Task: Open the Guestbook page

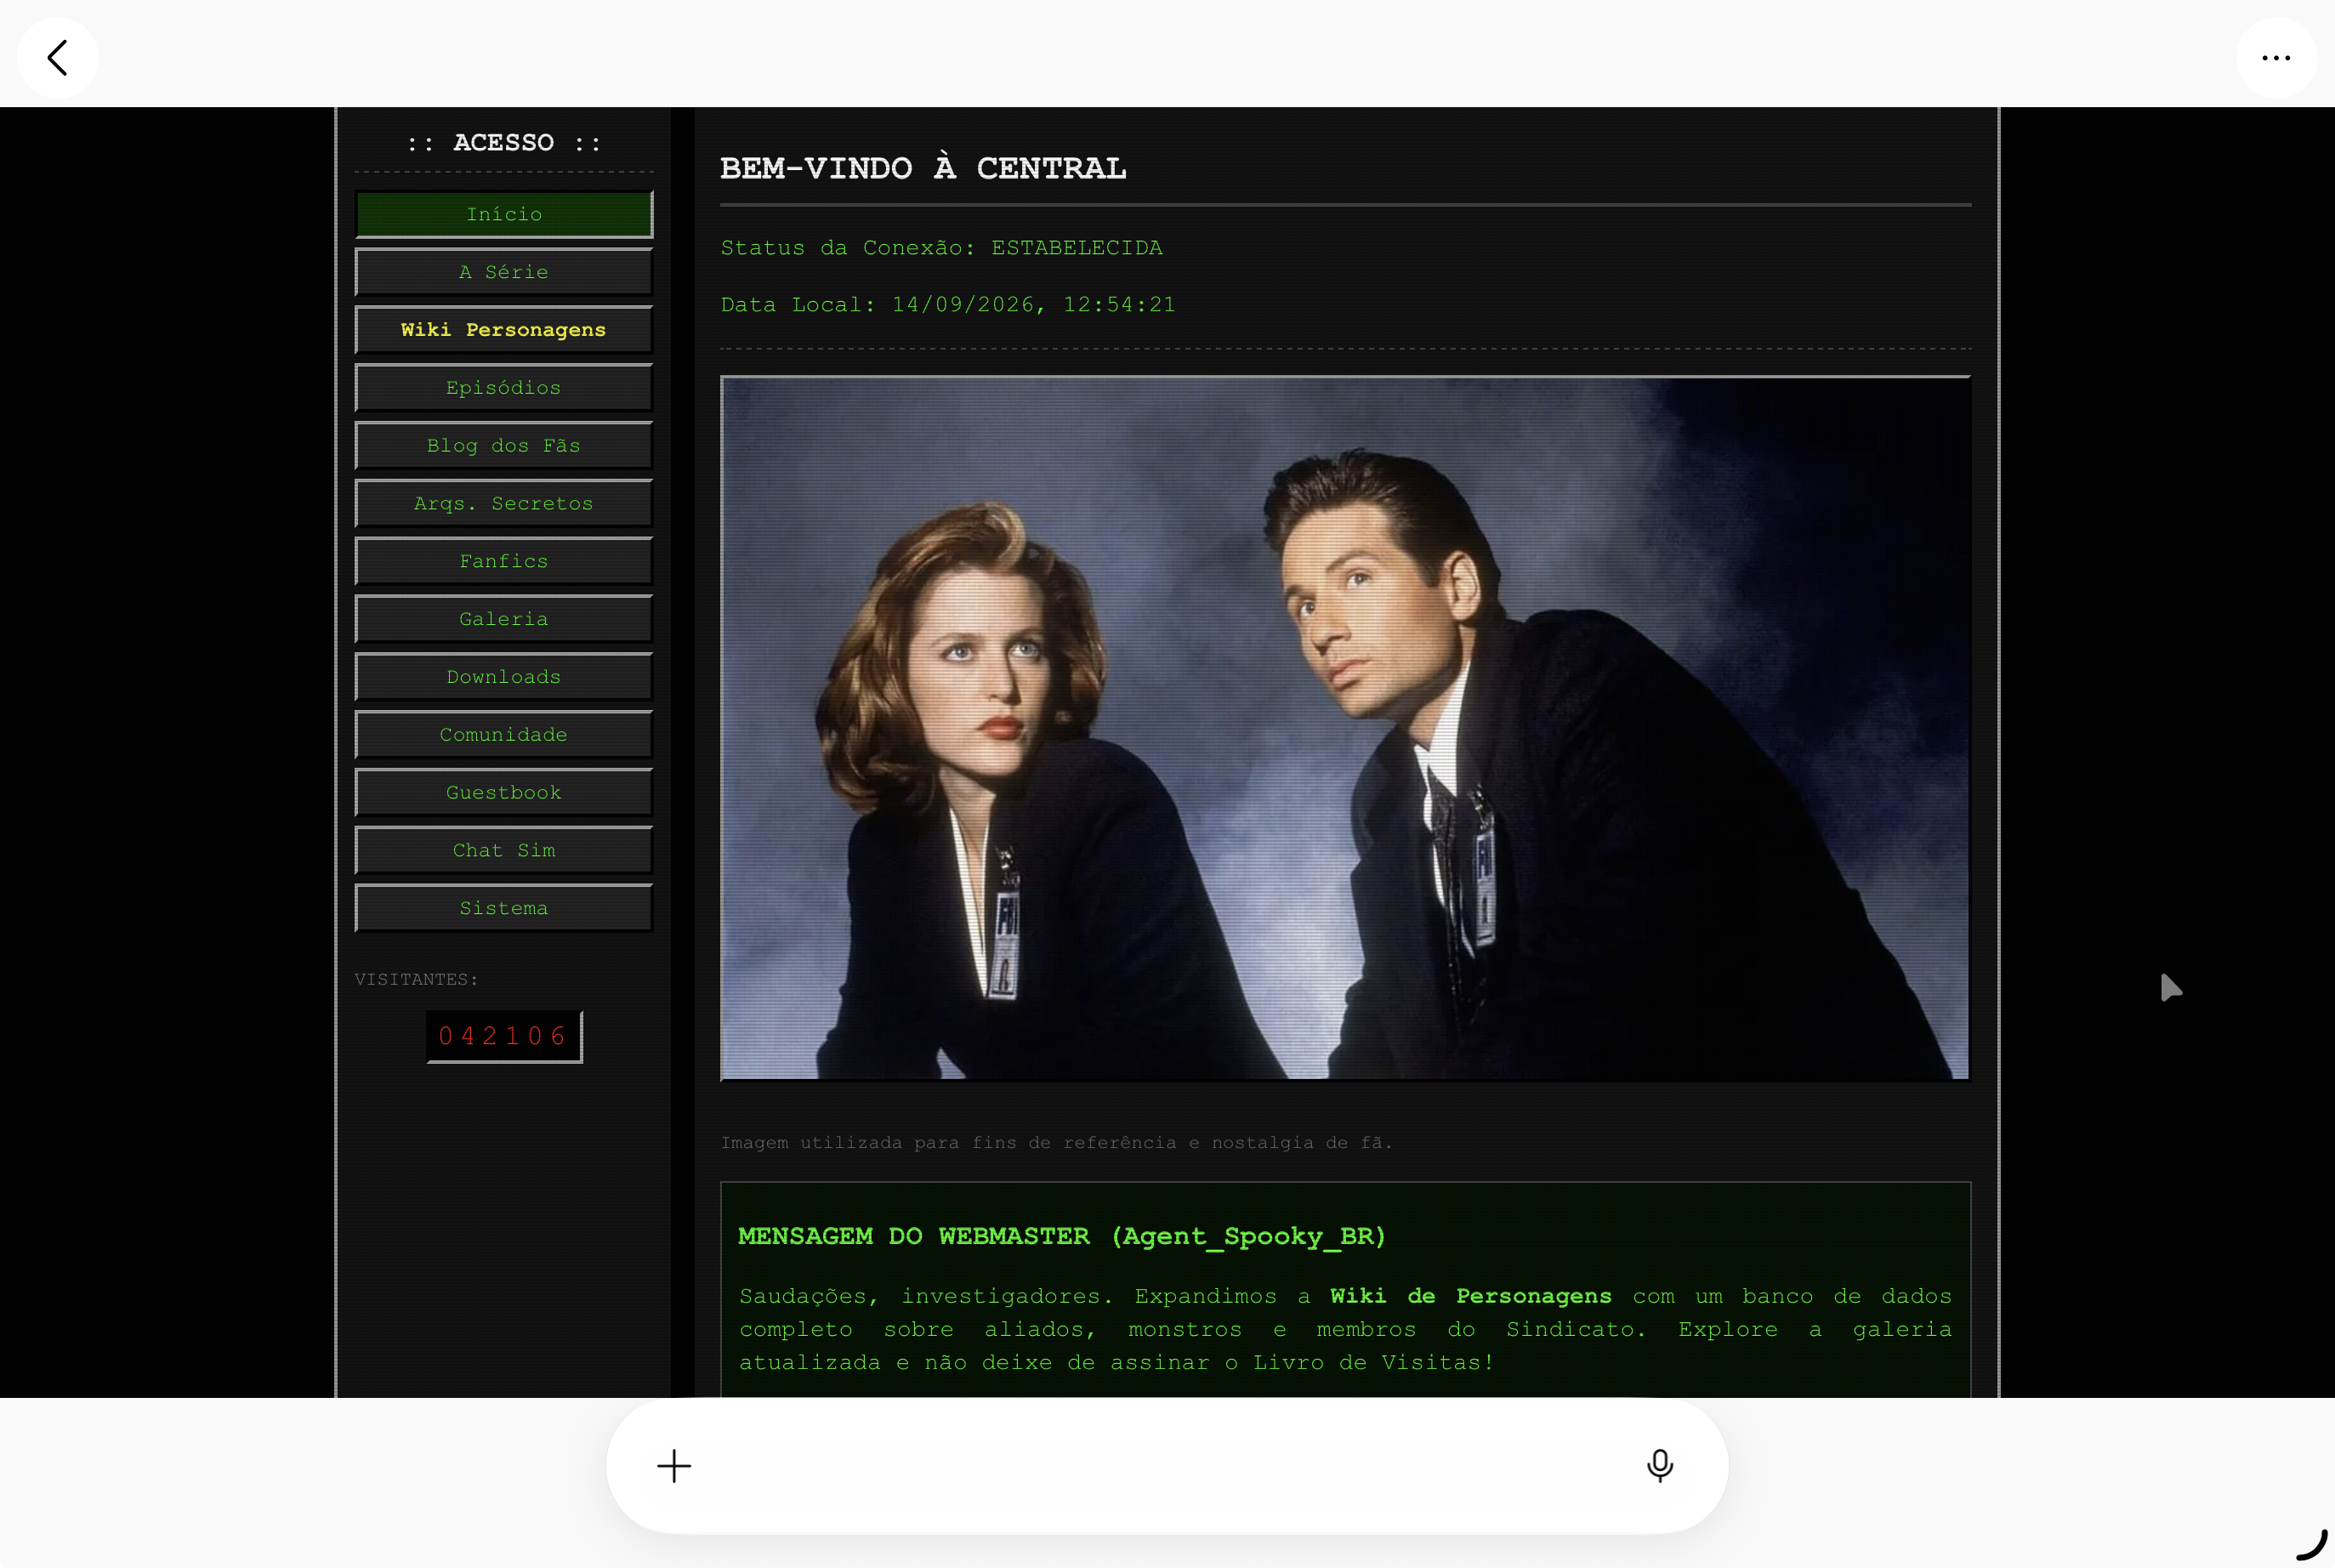Action: coord(504,793)
